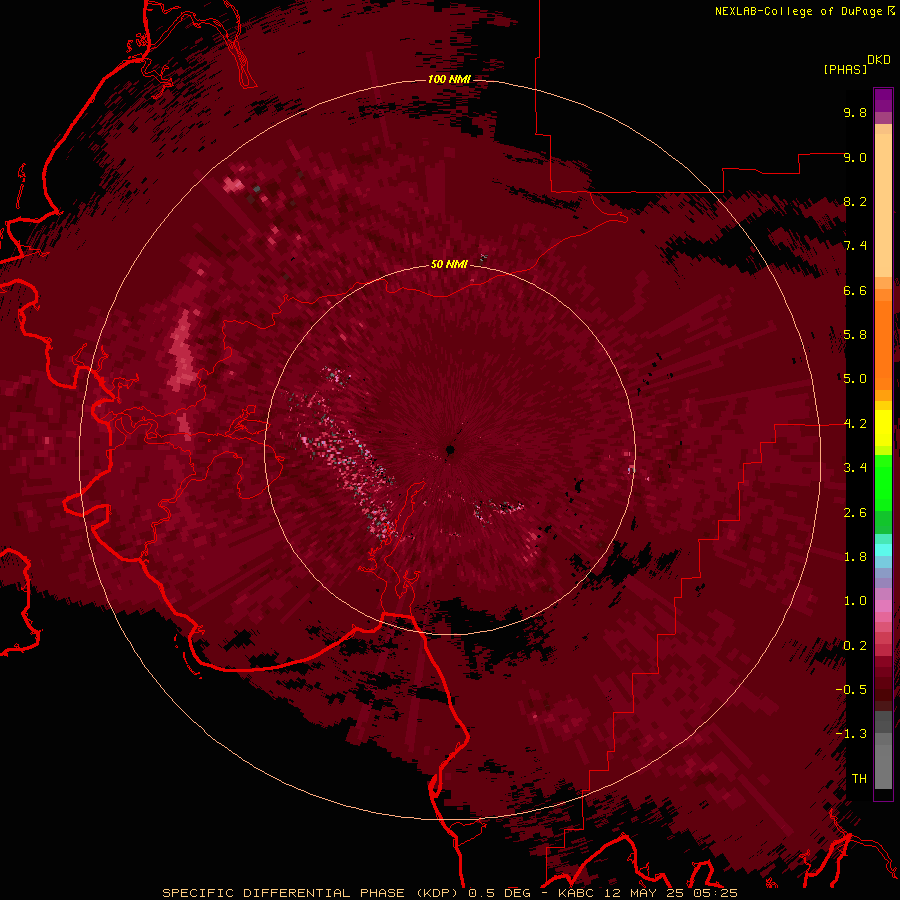
Task: Click the TH label on the color scale
Action: (859, 779)
